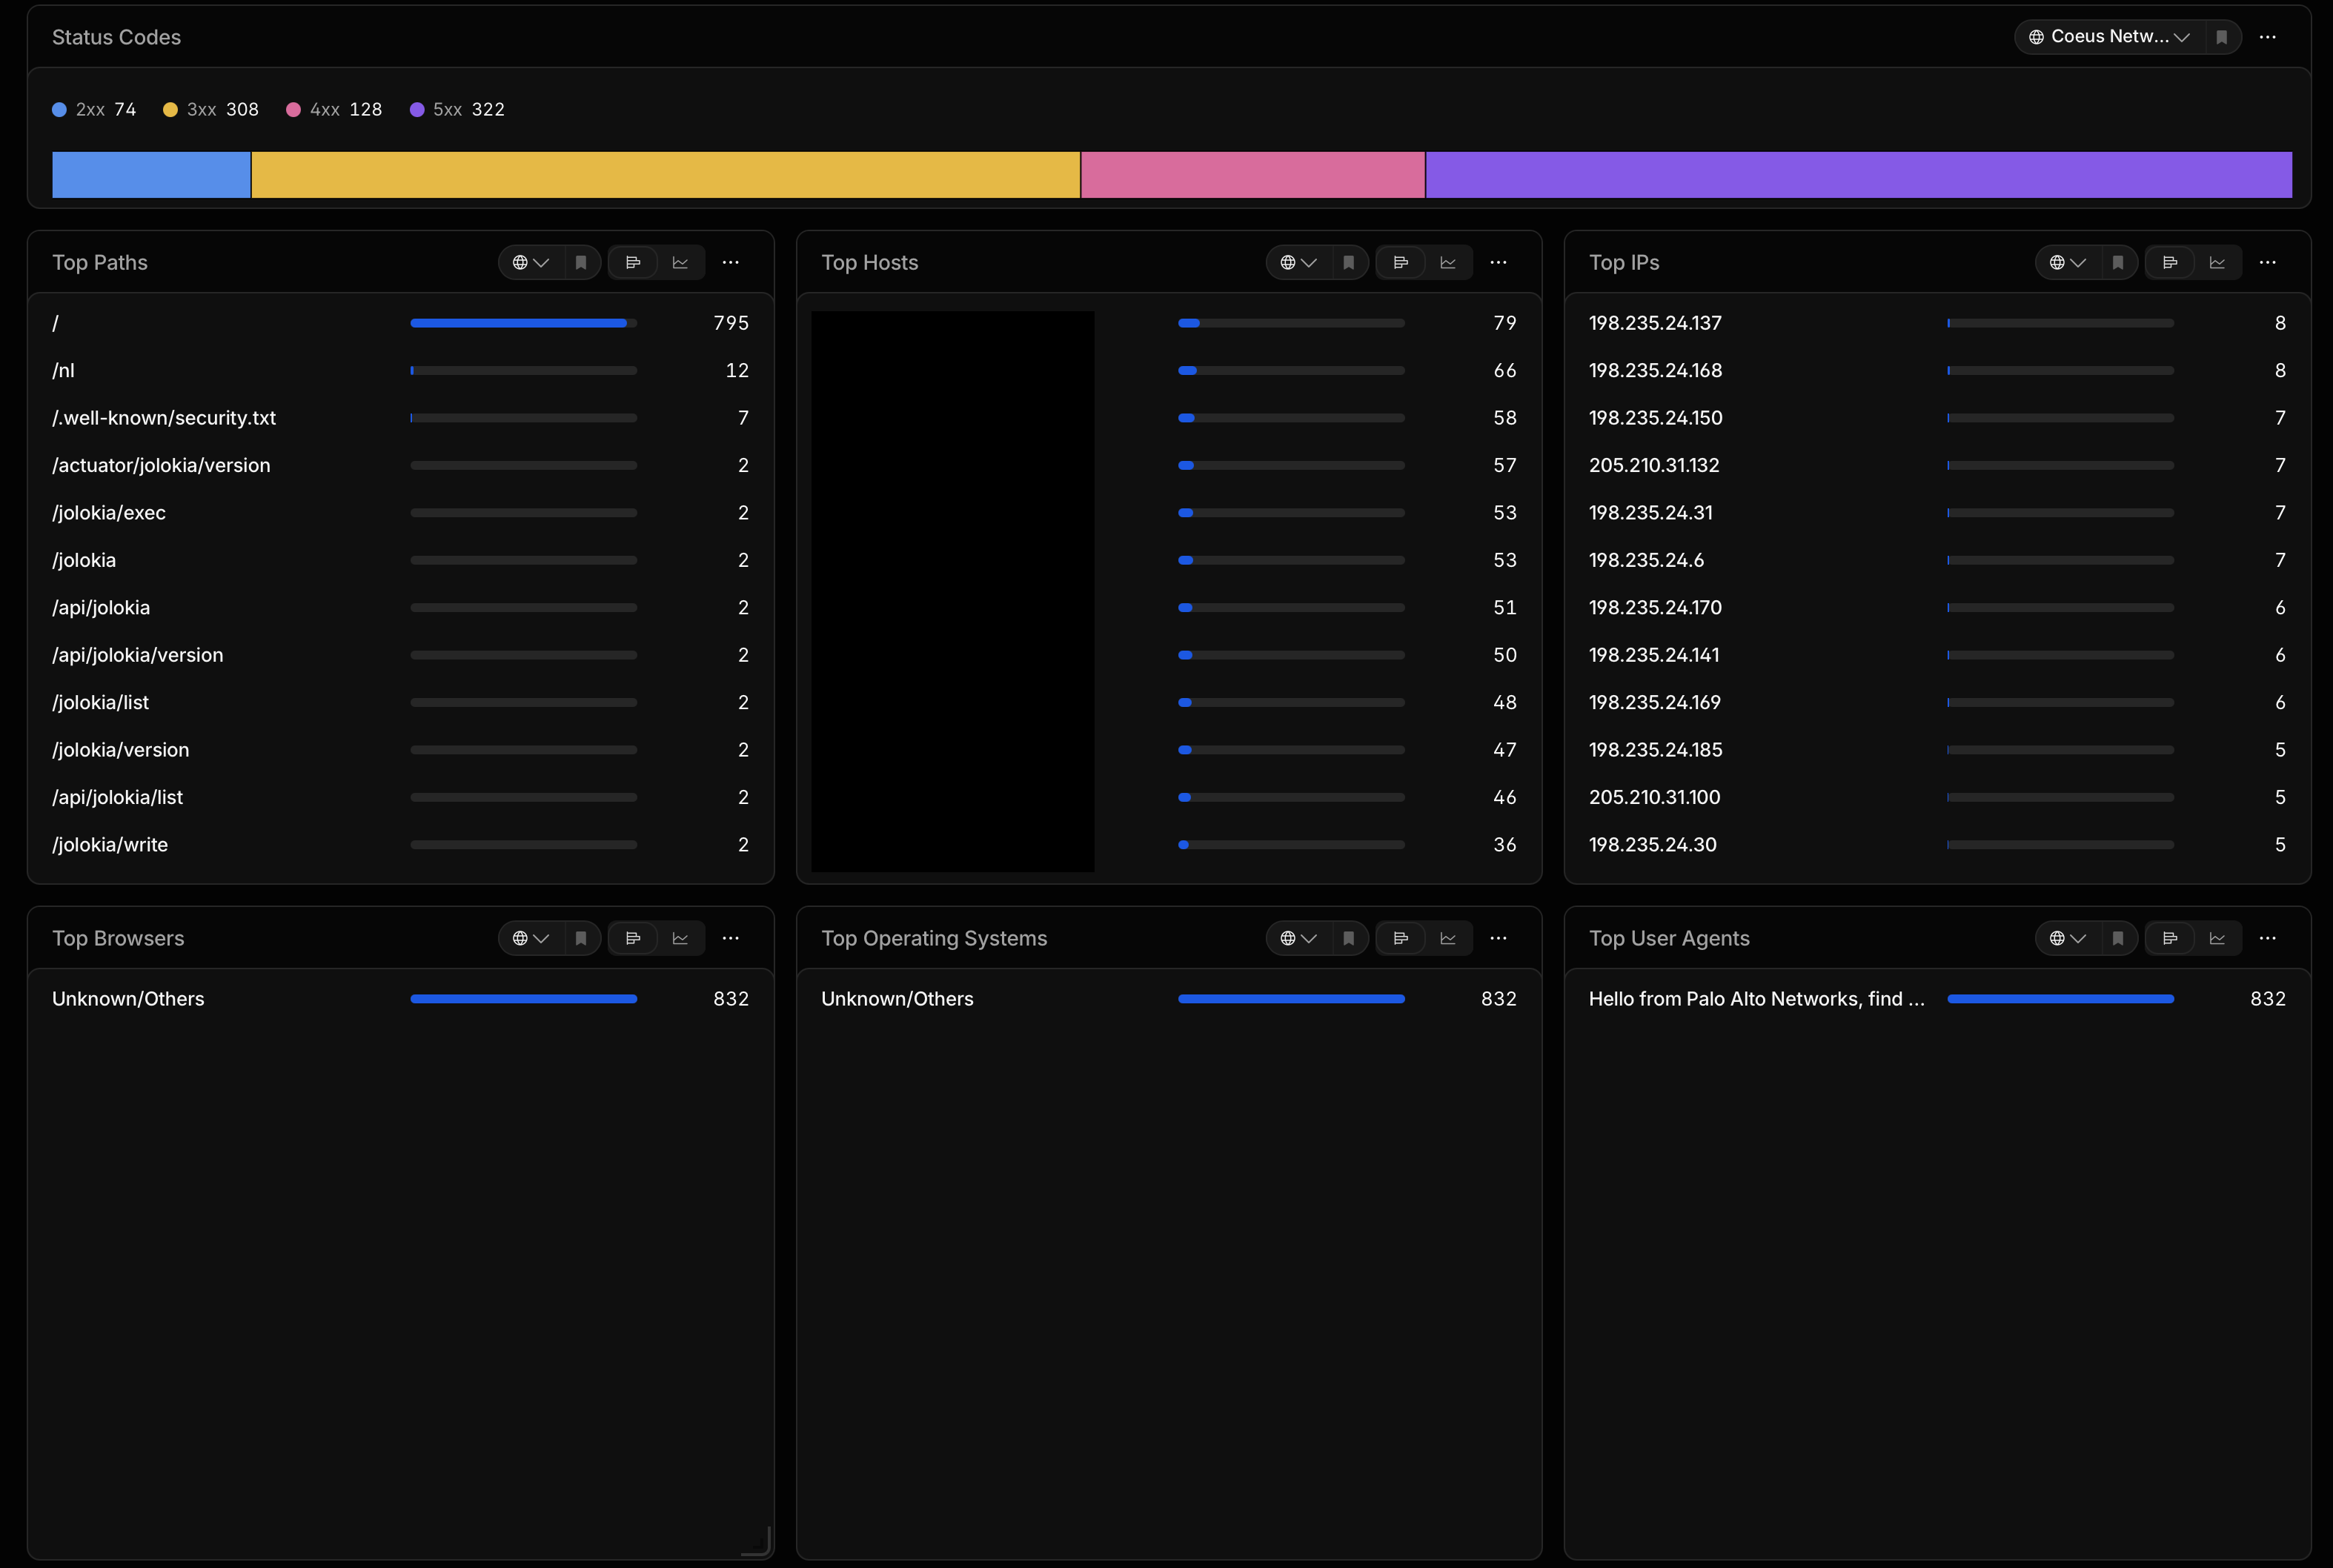Click the purple 5xx status bar segment
2333x1568 pixels.
point(1859,175)
